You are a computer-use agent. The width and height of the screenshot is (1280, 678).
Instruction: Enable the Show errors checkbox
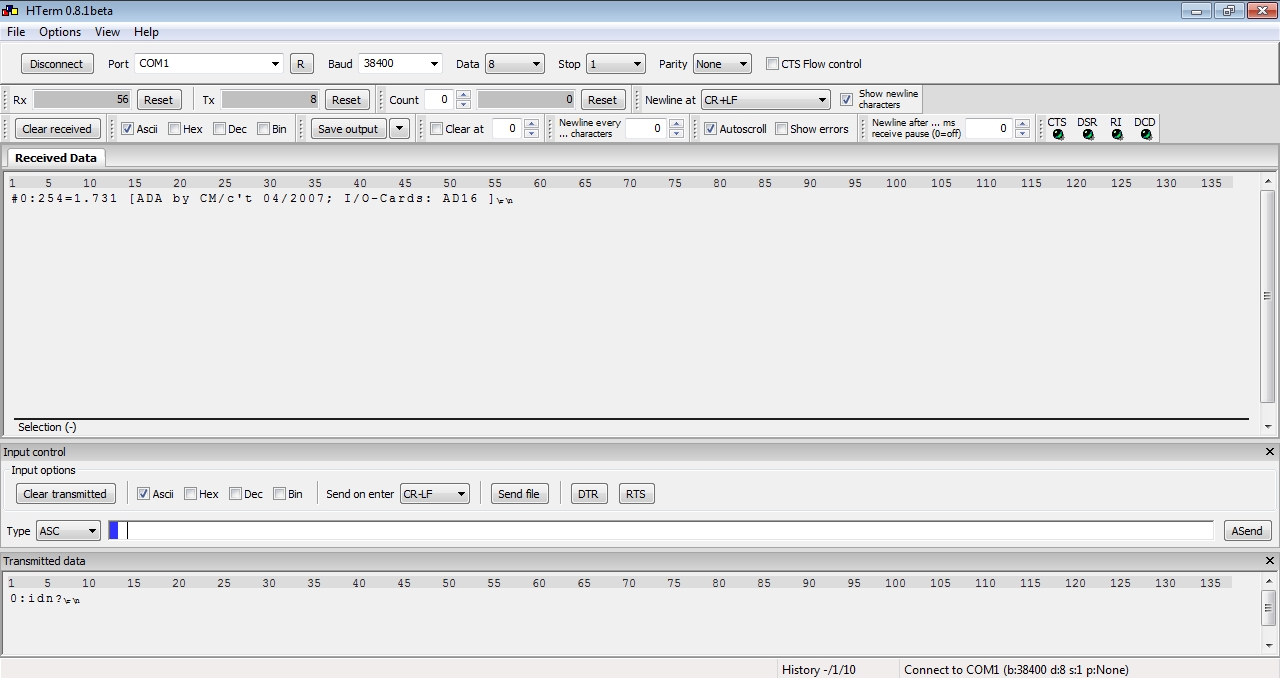(x=782, y=129)
